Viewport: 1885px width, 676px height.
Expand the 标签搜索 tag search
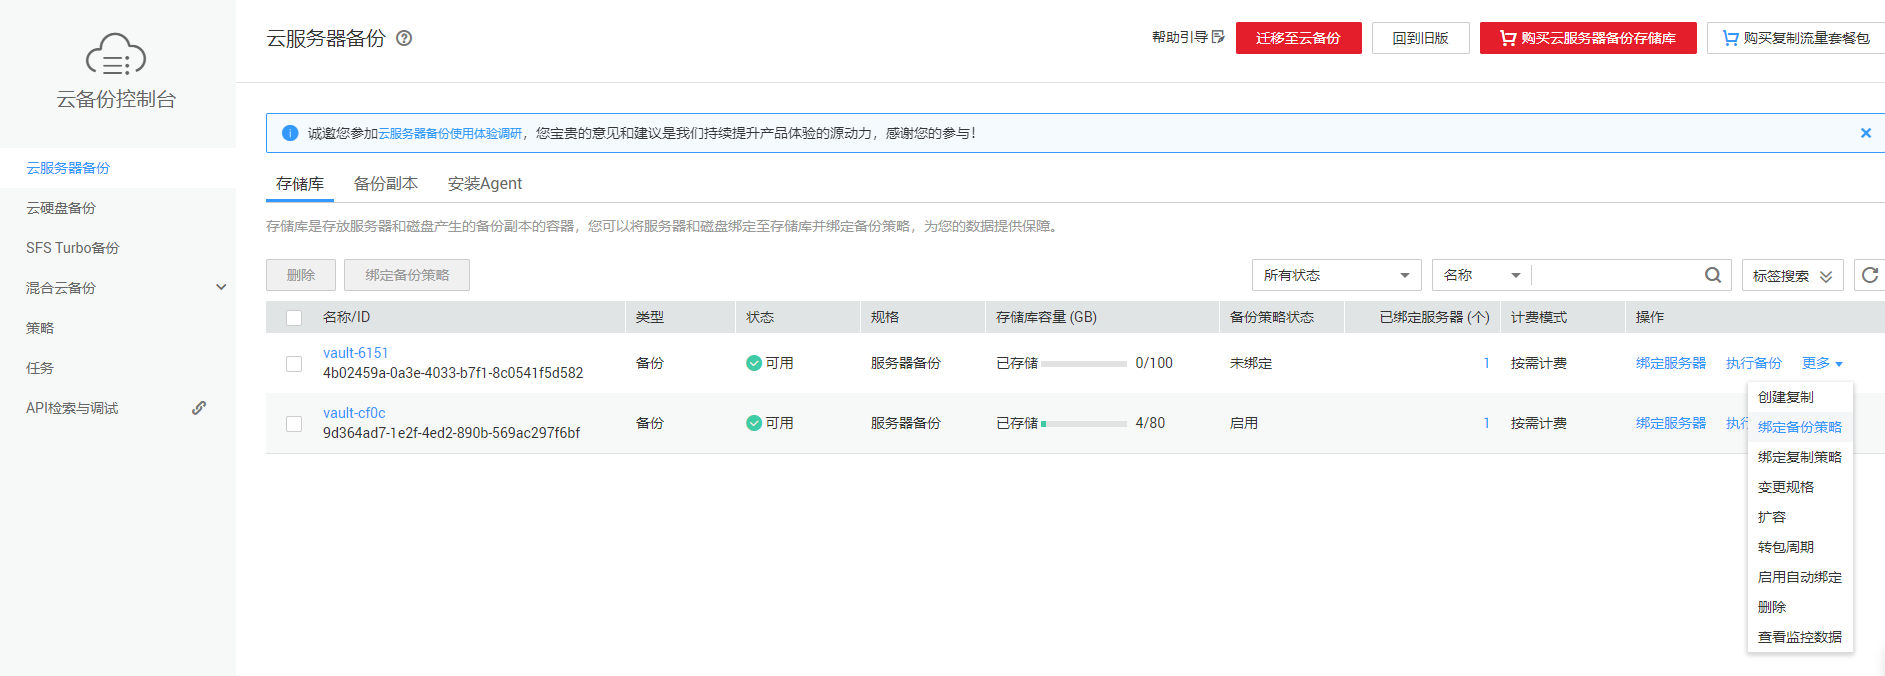coord(1792,275)
